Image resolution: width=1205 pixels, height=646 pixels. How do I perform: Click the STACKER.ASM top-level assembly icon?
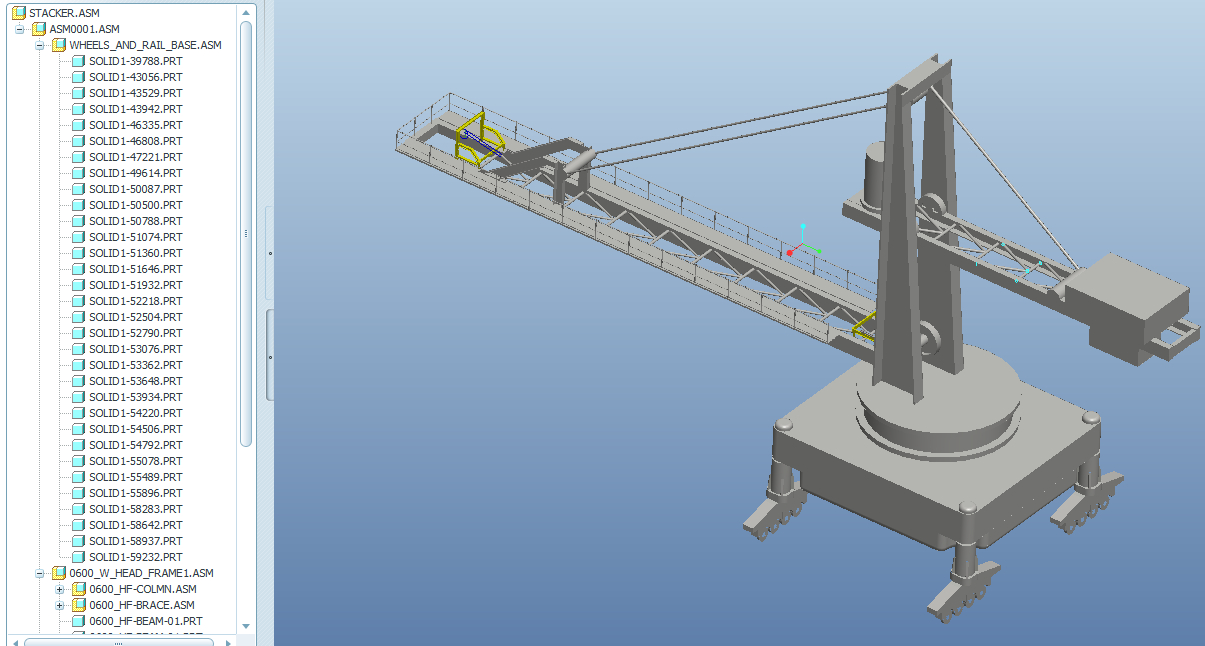[x=19, y=13]
